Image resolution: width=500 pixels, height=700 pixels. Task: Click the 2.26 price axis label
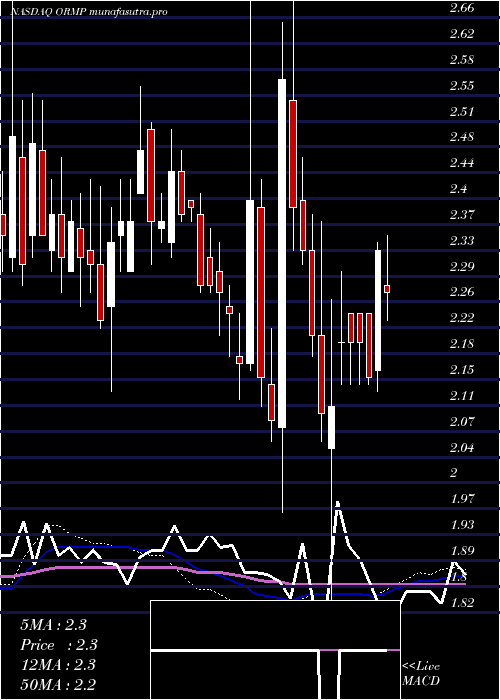(x=462, y=292)
